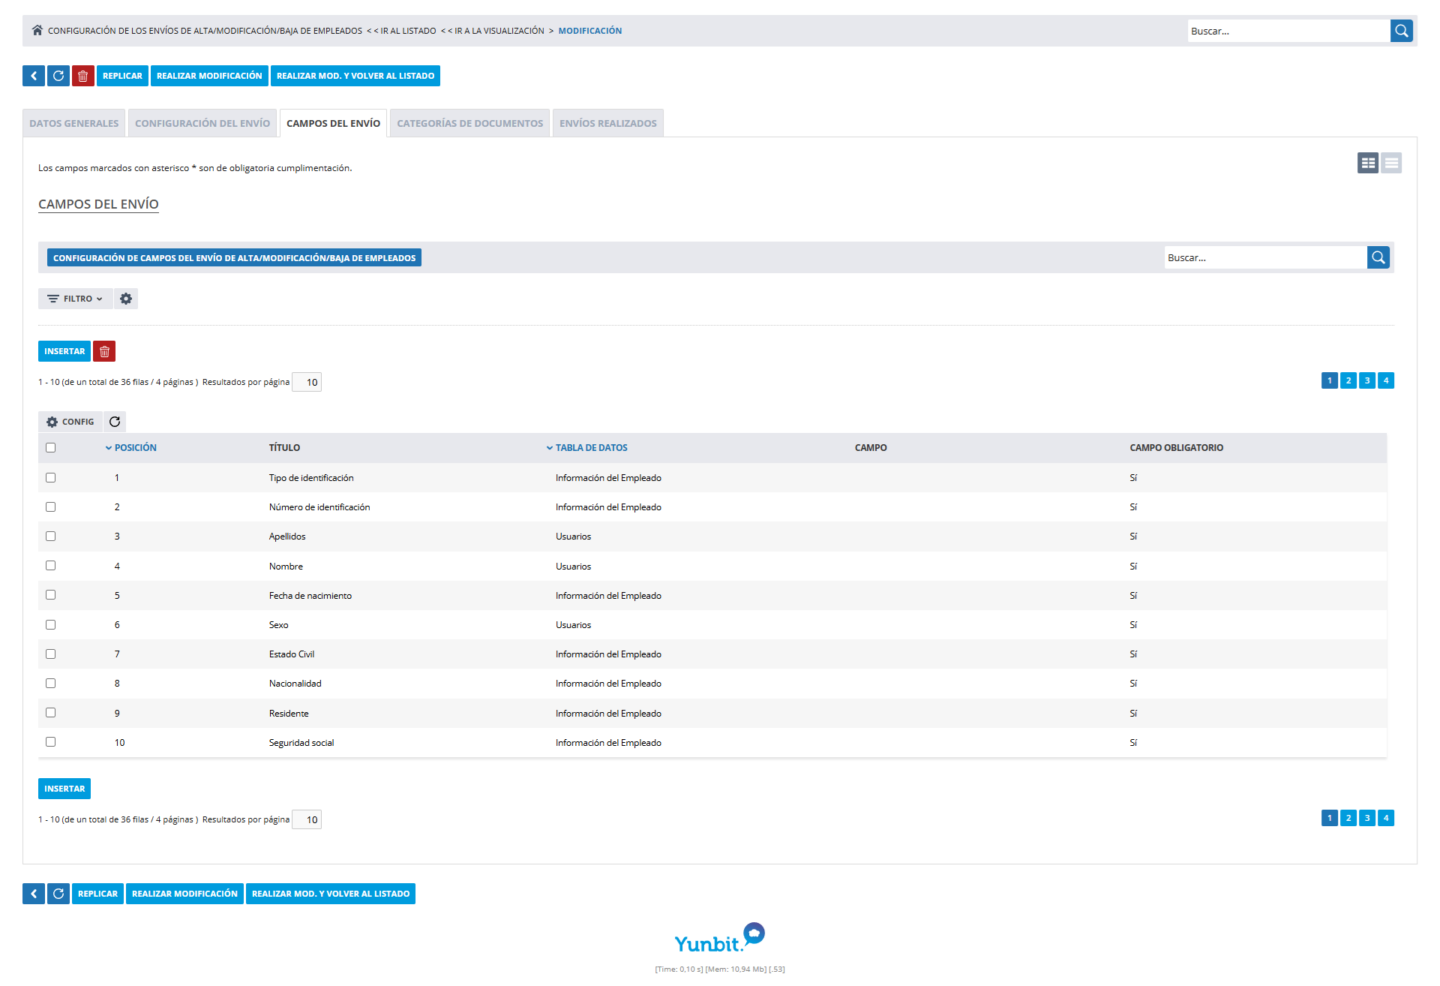1440x986 pixels.
Task: Check the box for Tipo de identificación row
Action: pyautogui.click(x=51, y=478)
